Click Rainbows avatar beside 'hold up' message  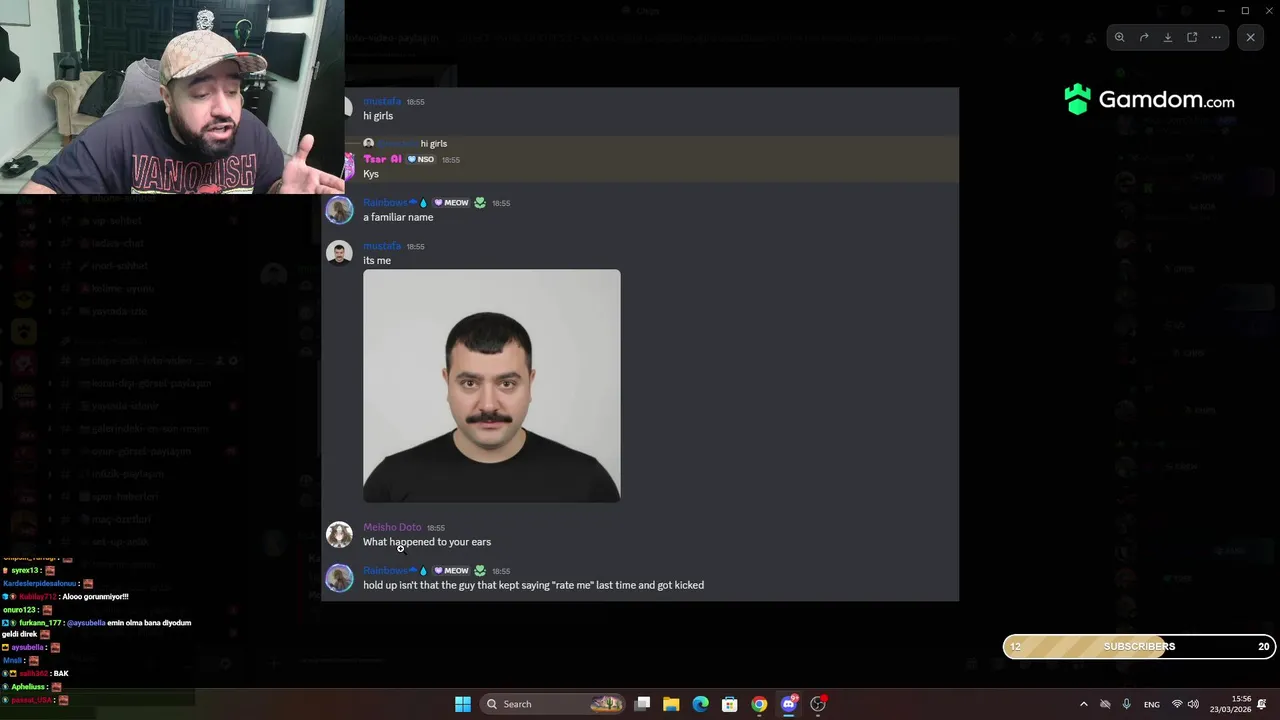click(x=339, y=578)
